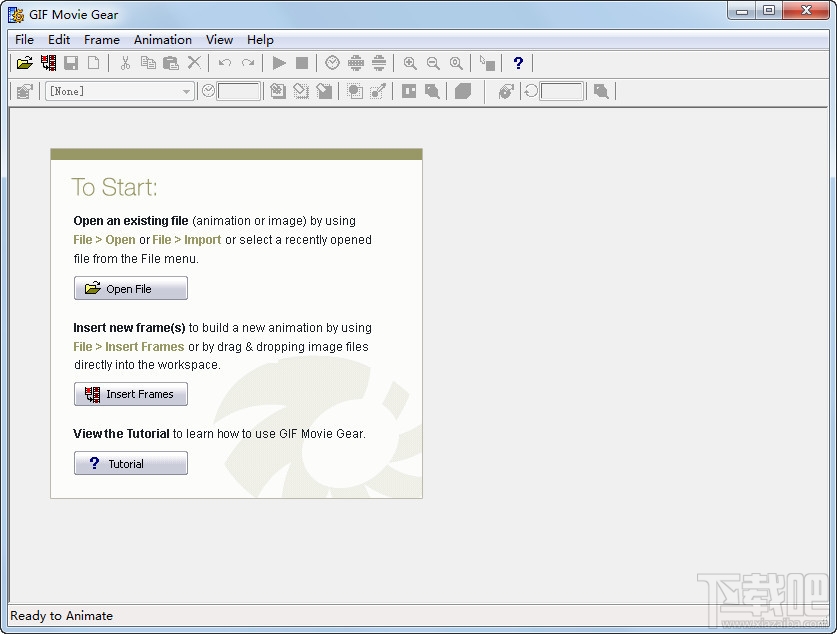Click the Open File button
Screen dimensions: 837x634
[131, 288]
